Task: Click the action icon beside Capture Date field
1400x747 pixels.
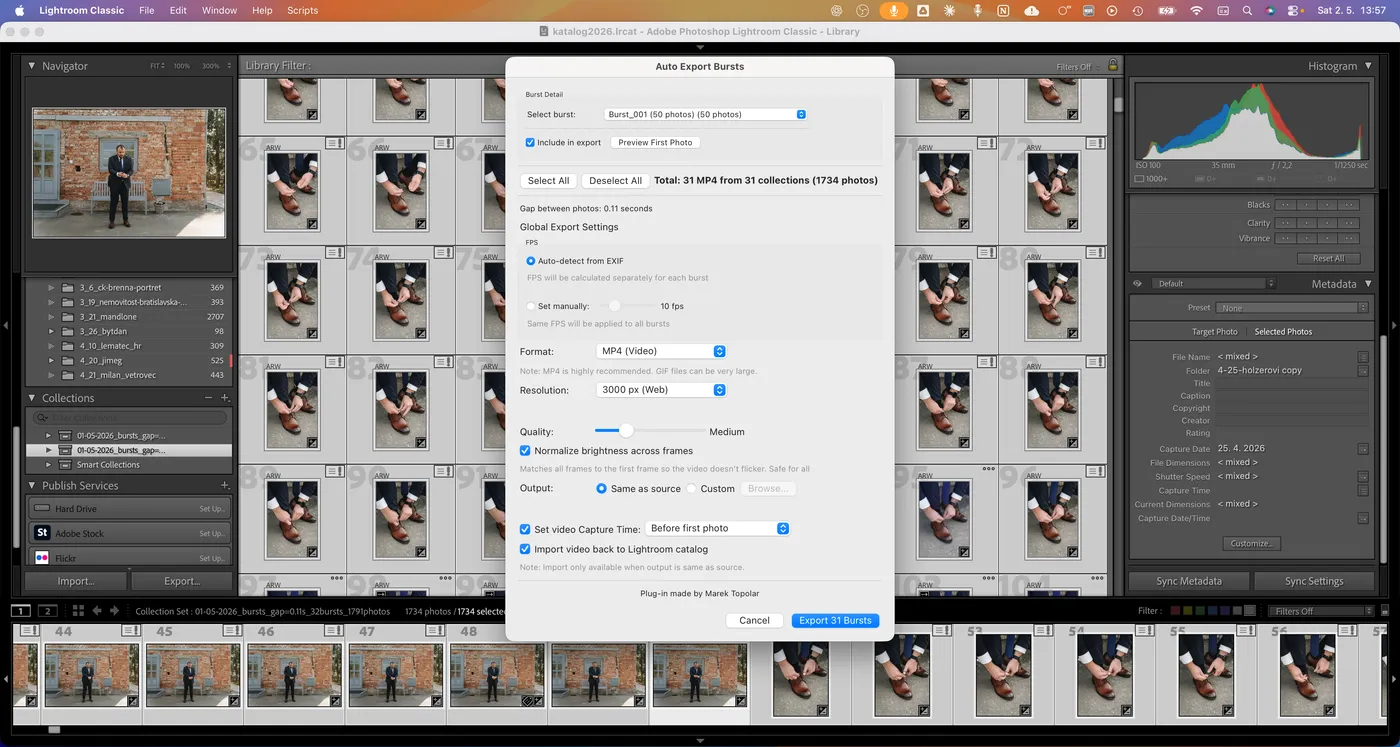Action: click(x=1363, y=449)
